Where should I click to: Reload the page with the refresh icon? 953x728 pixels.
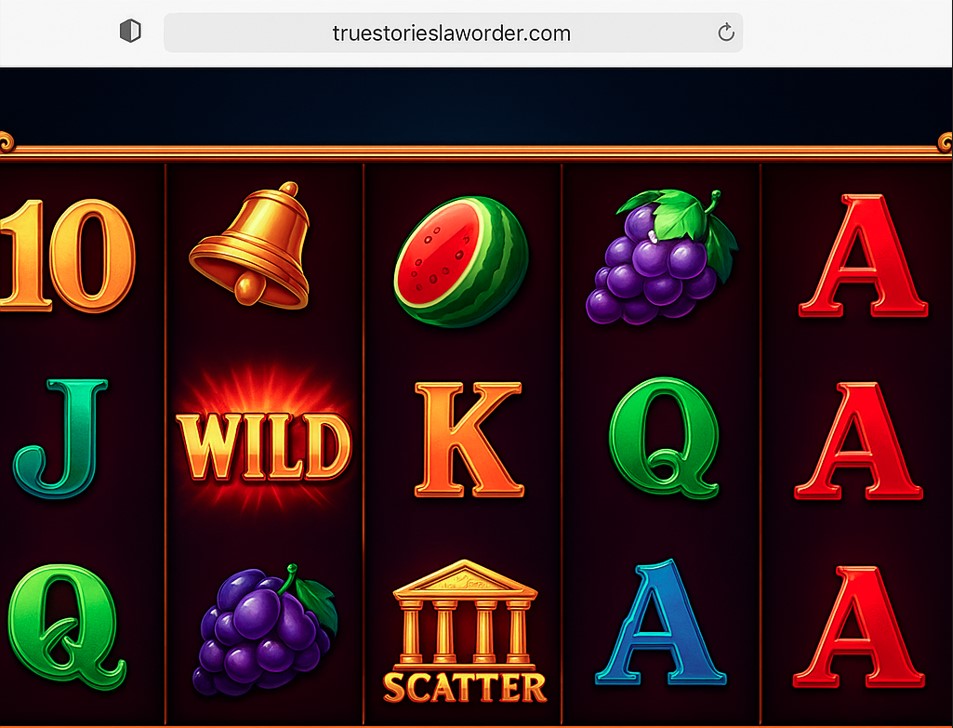coord(726,32)
